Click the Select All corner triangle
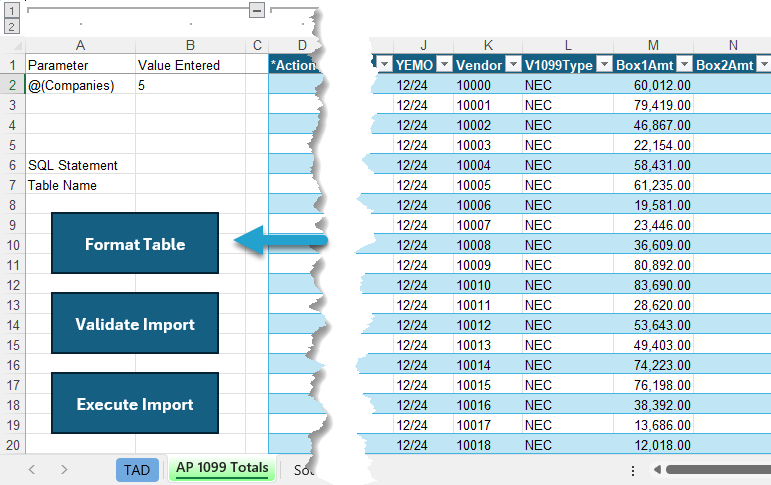This screenshot has height=485, width=771. tap(17, 46)
